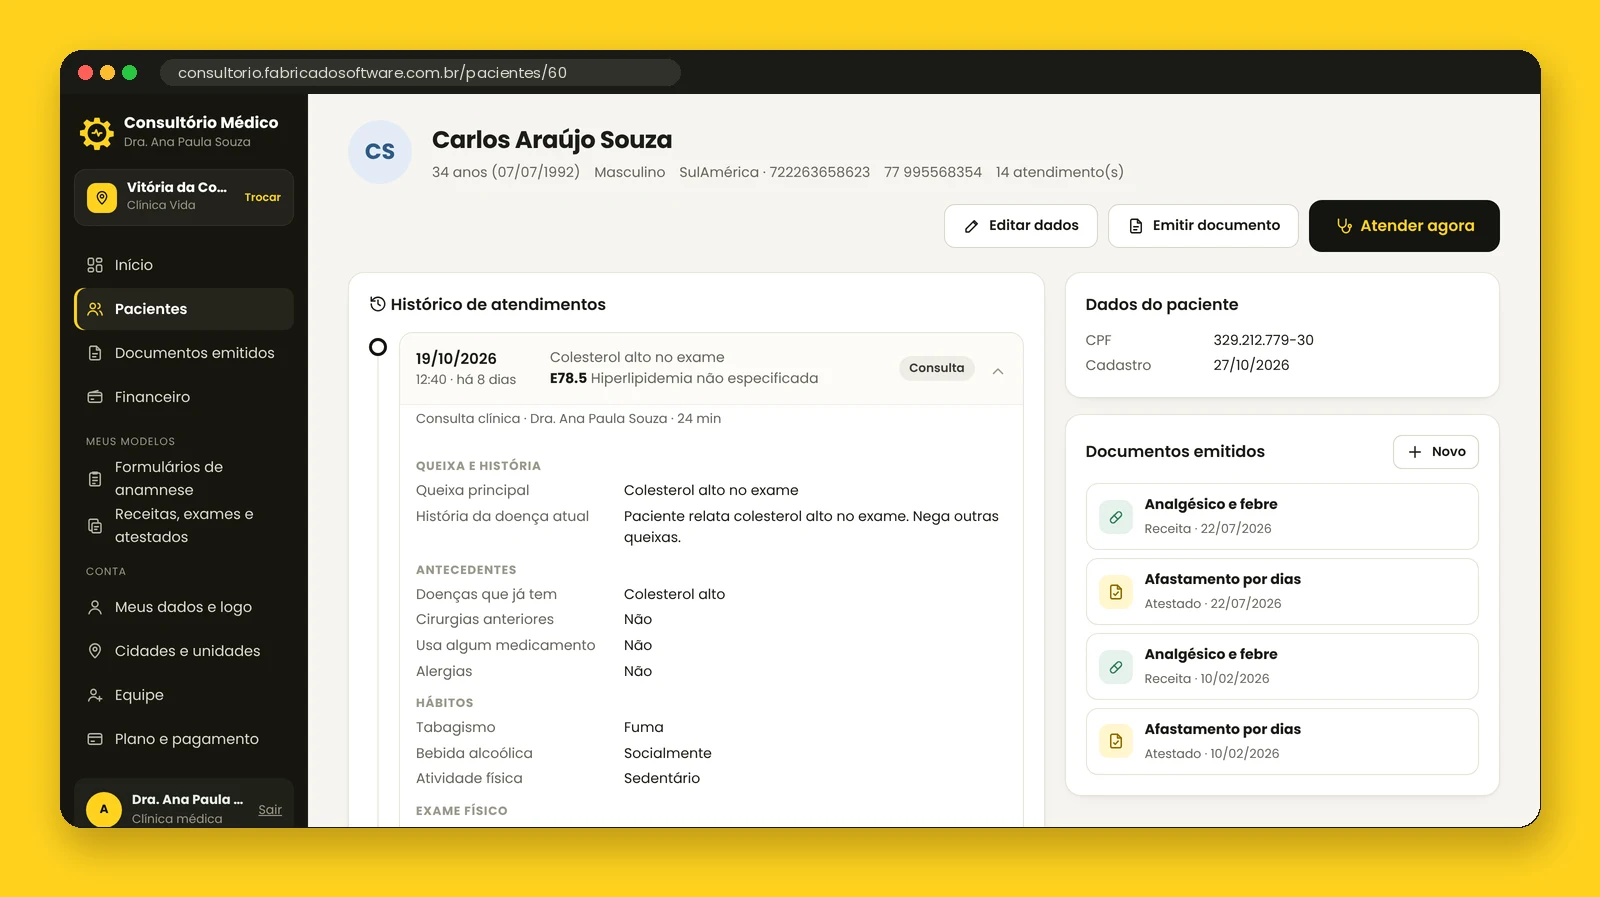Open Cidades e unidades settings

pos(184,651)
